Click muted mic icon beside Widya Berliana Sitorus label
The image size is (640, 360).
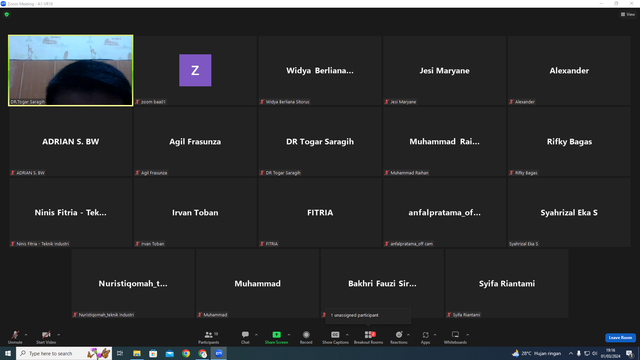coord(262,102)
